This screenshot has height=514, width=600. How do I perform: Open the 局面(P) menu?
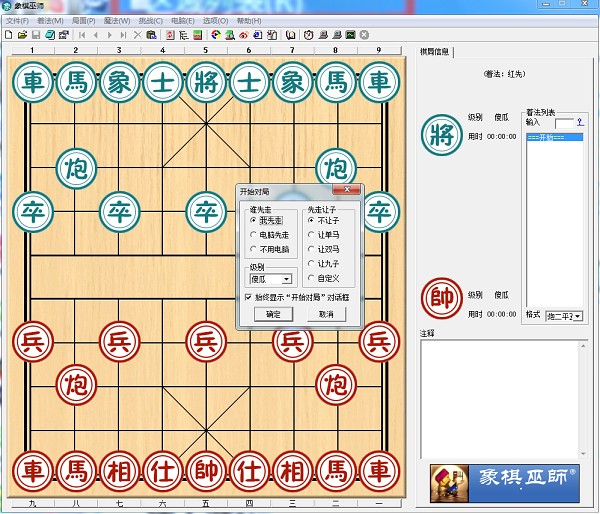pos(84,20)
